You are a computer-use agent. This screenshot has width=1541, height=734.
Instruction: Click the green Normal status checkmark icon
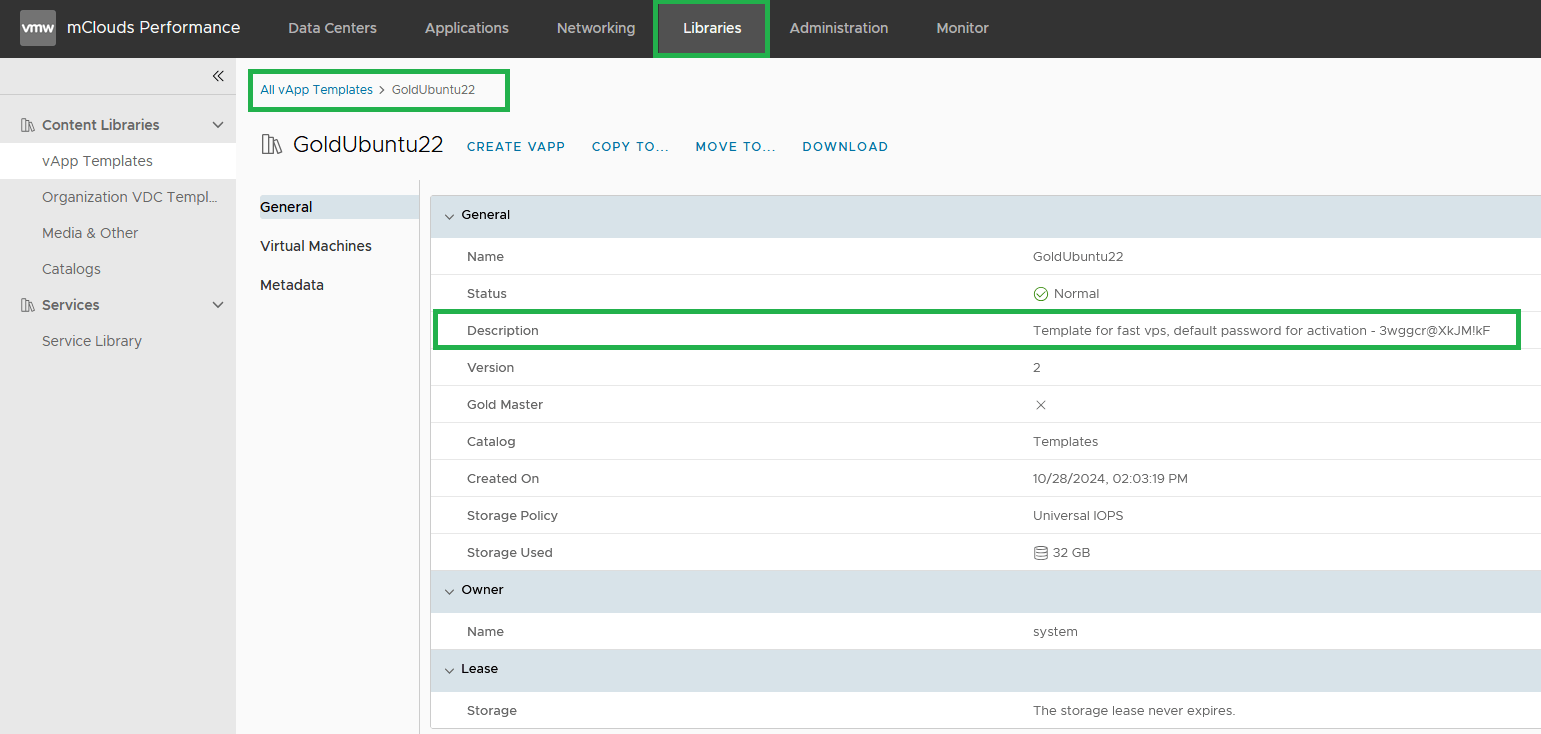pyautogui.click(x=1040, y=294)
